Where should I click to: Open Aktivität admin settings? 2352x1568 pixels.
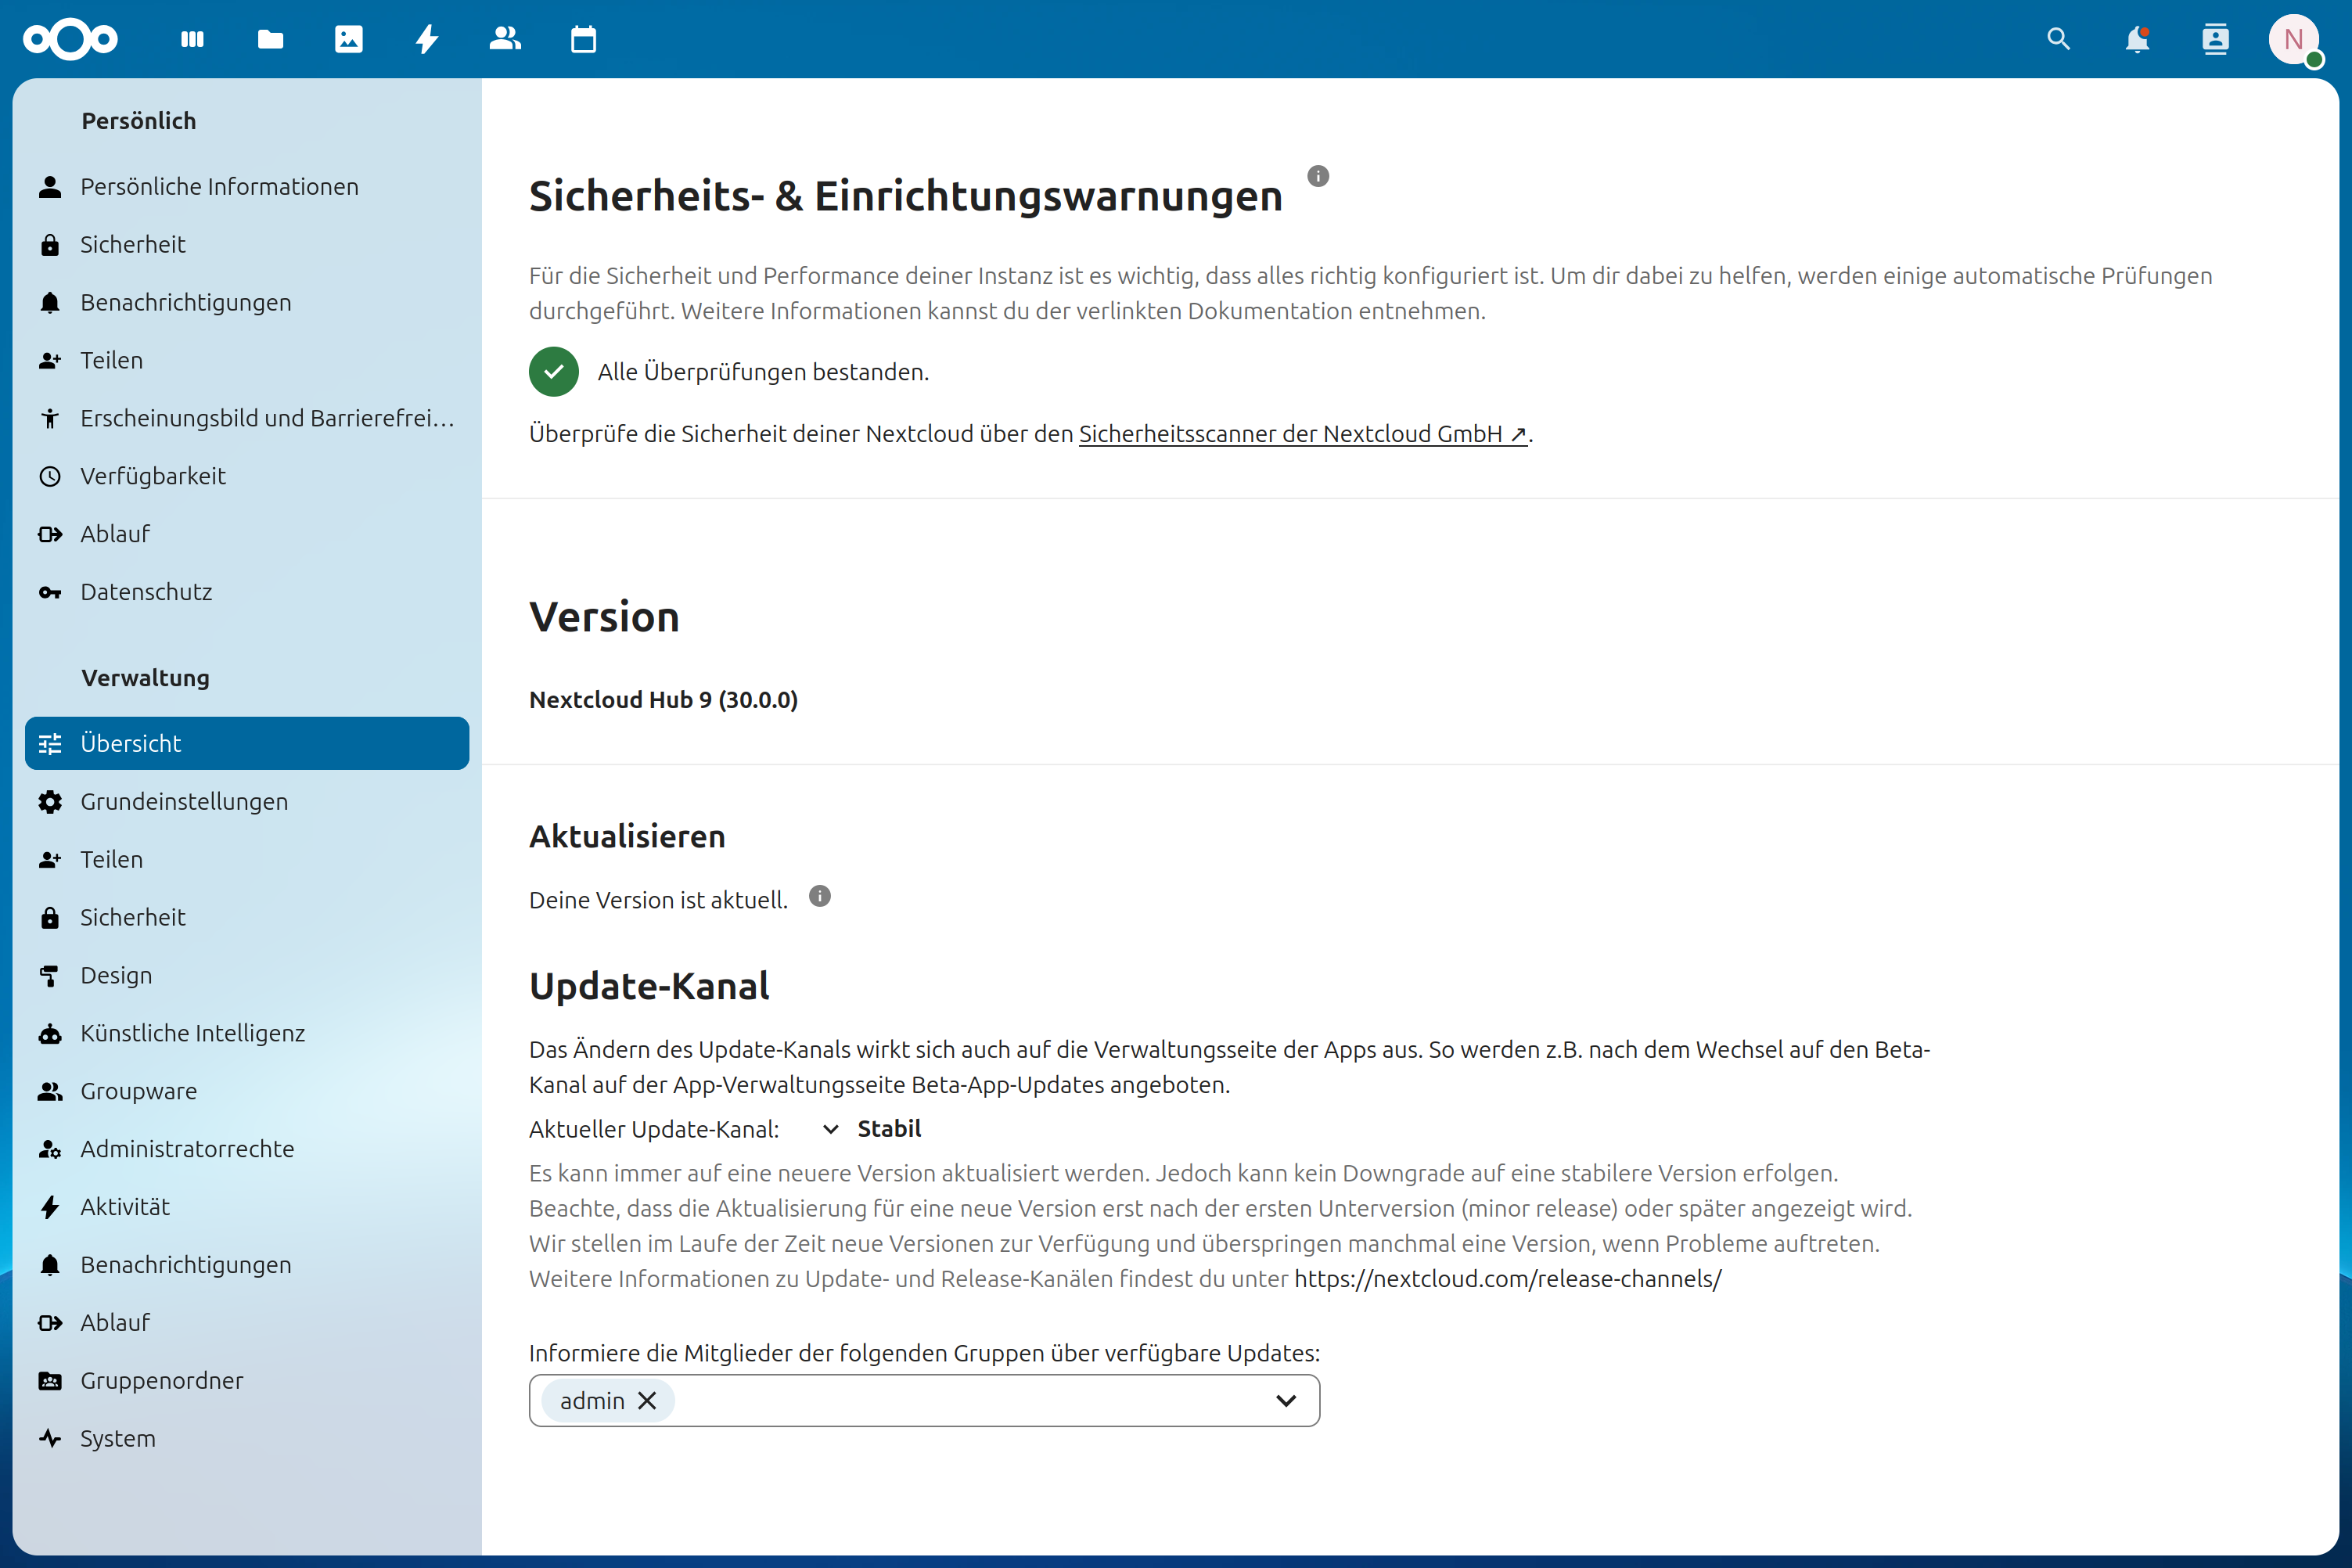247,1207
